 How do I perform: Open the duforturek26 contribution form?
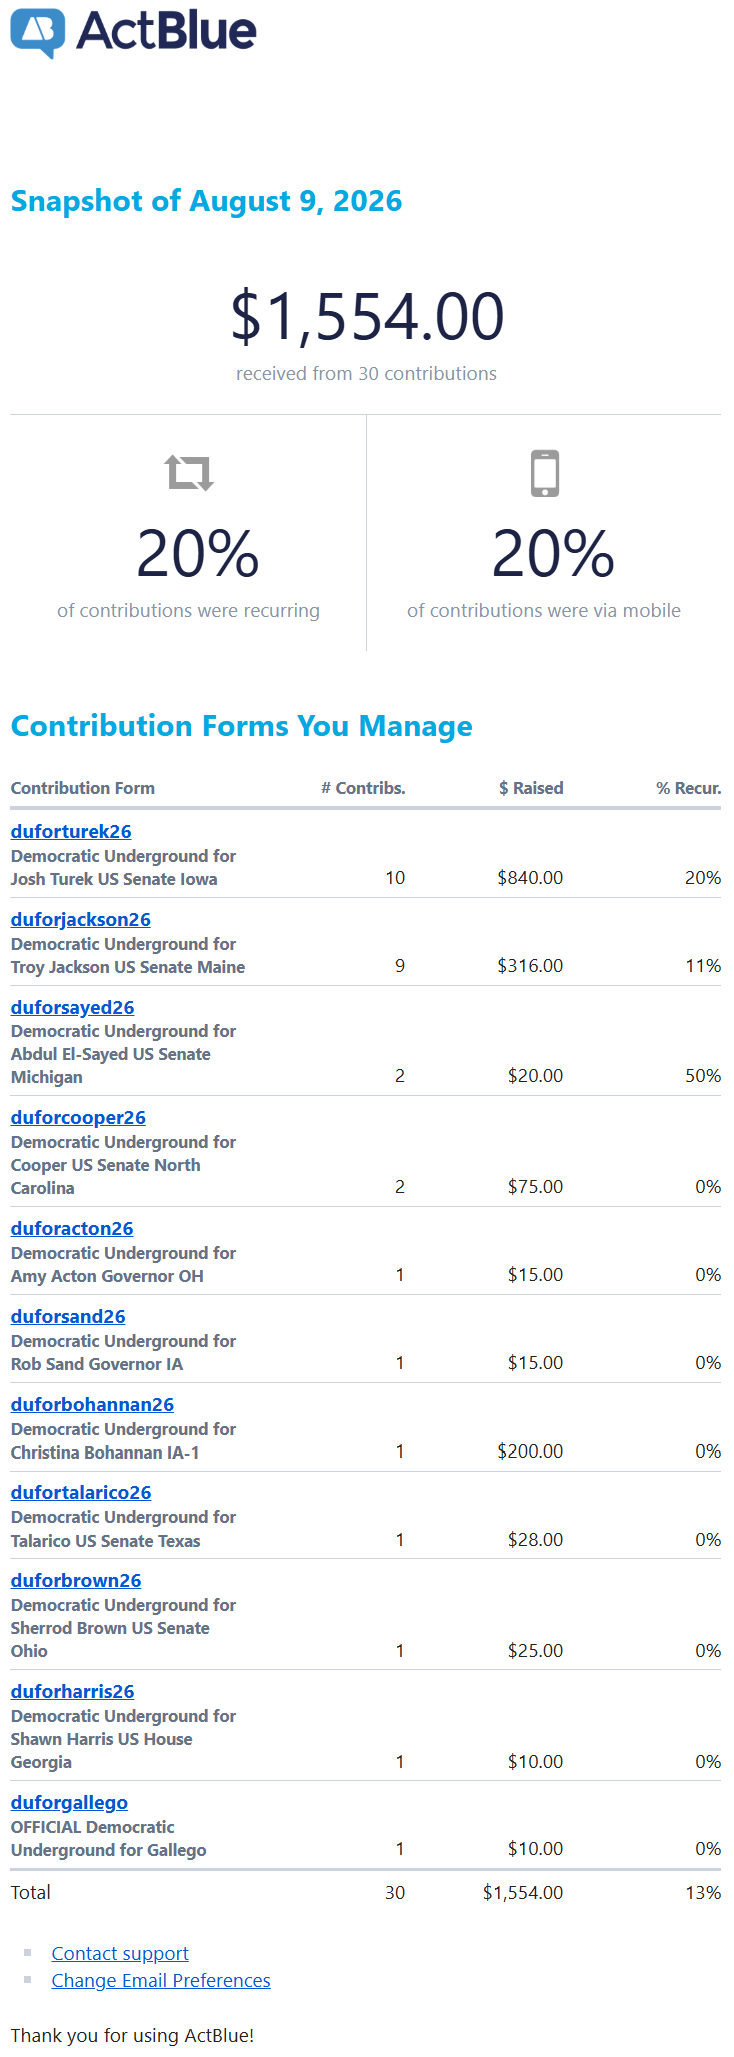71,832
